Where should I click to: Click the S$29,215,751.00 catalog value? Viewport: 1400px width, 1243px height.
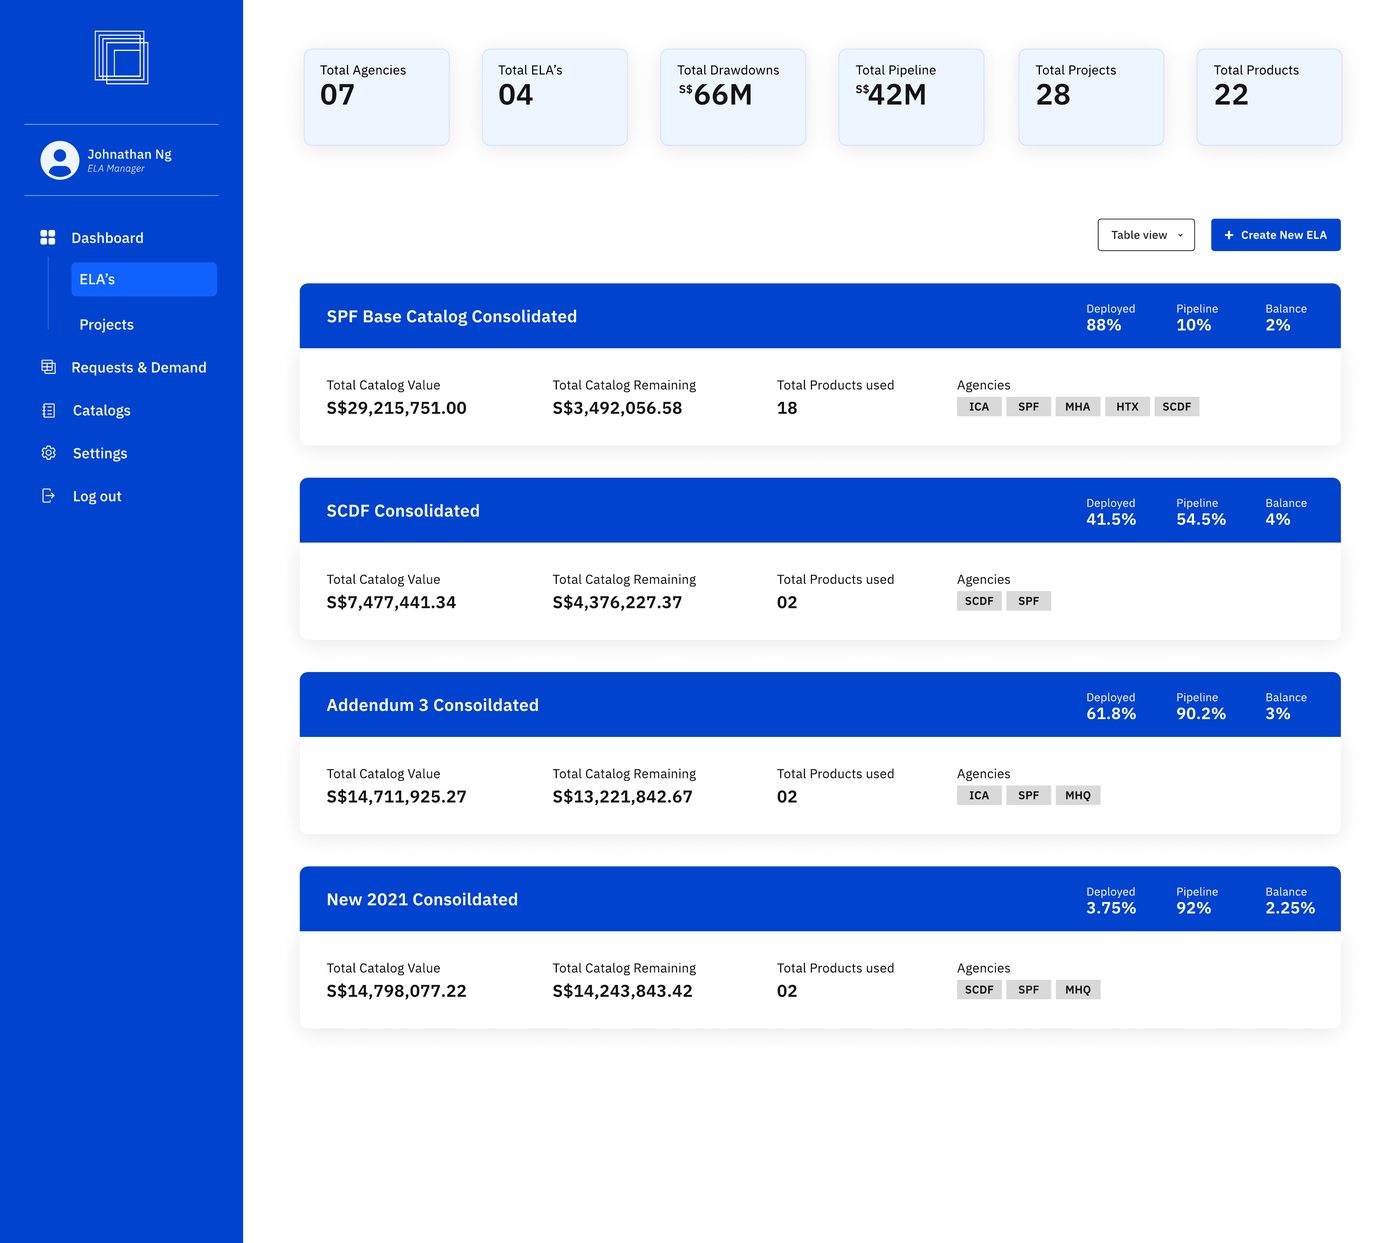click(397, 408)
